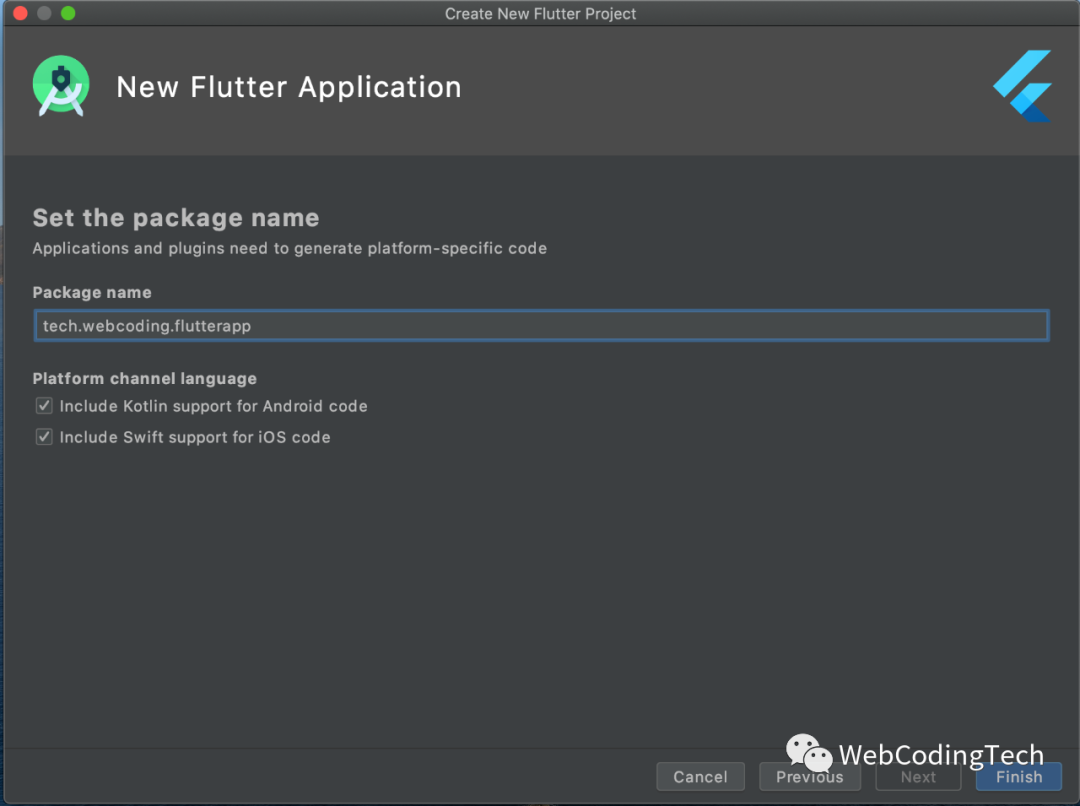The height and width of the screenshot is (806, 1080).
Task: Click the Package name input field
Action: pos(541,326)
